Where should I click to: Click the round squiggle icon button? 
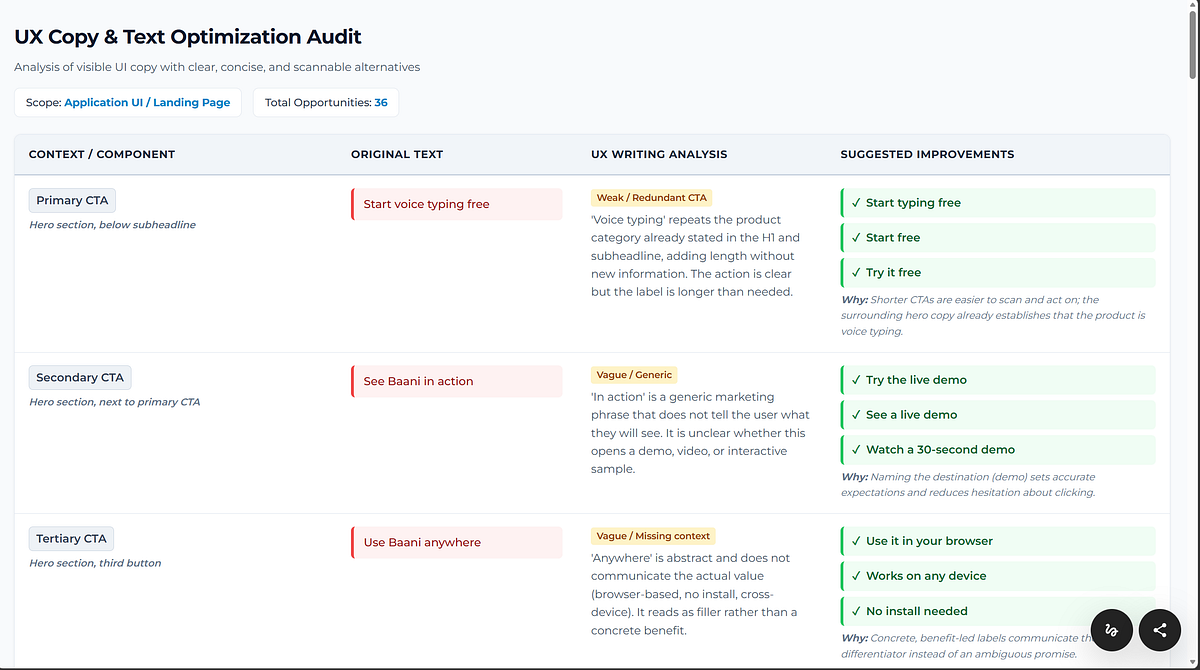point(1111,630)
